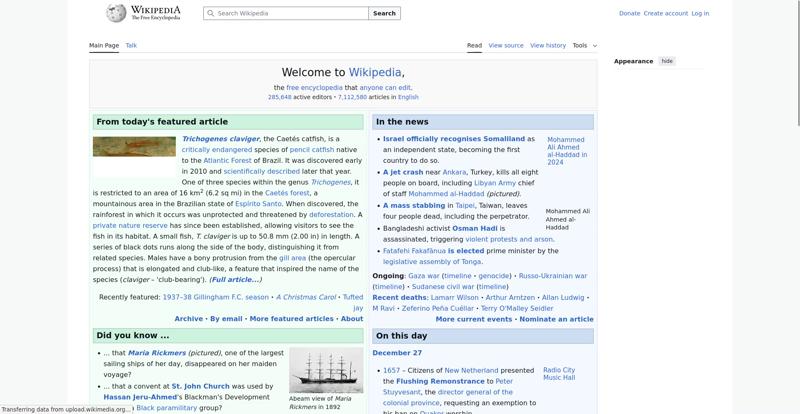This screenshot has height=414, width=800.
Task: Open the Log in link
Action: click(700, 14)
